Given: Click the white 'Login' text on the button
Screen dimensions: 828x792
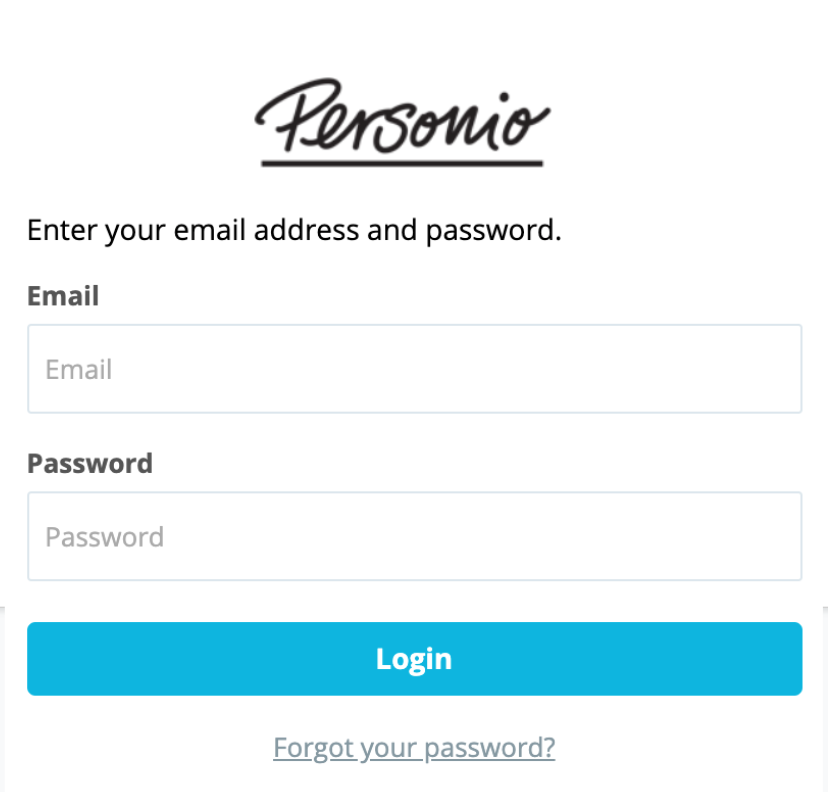Looking at the screenshot, I should coord(414,658).
